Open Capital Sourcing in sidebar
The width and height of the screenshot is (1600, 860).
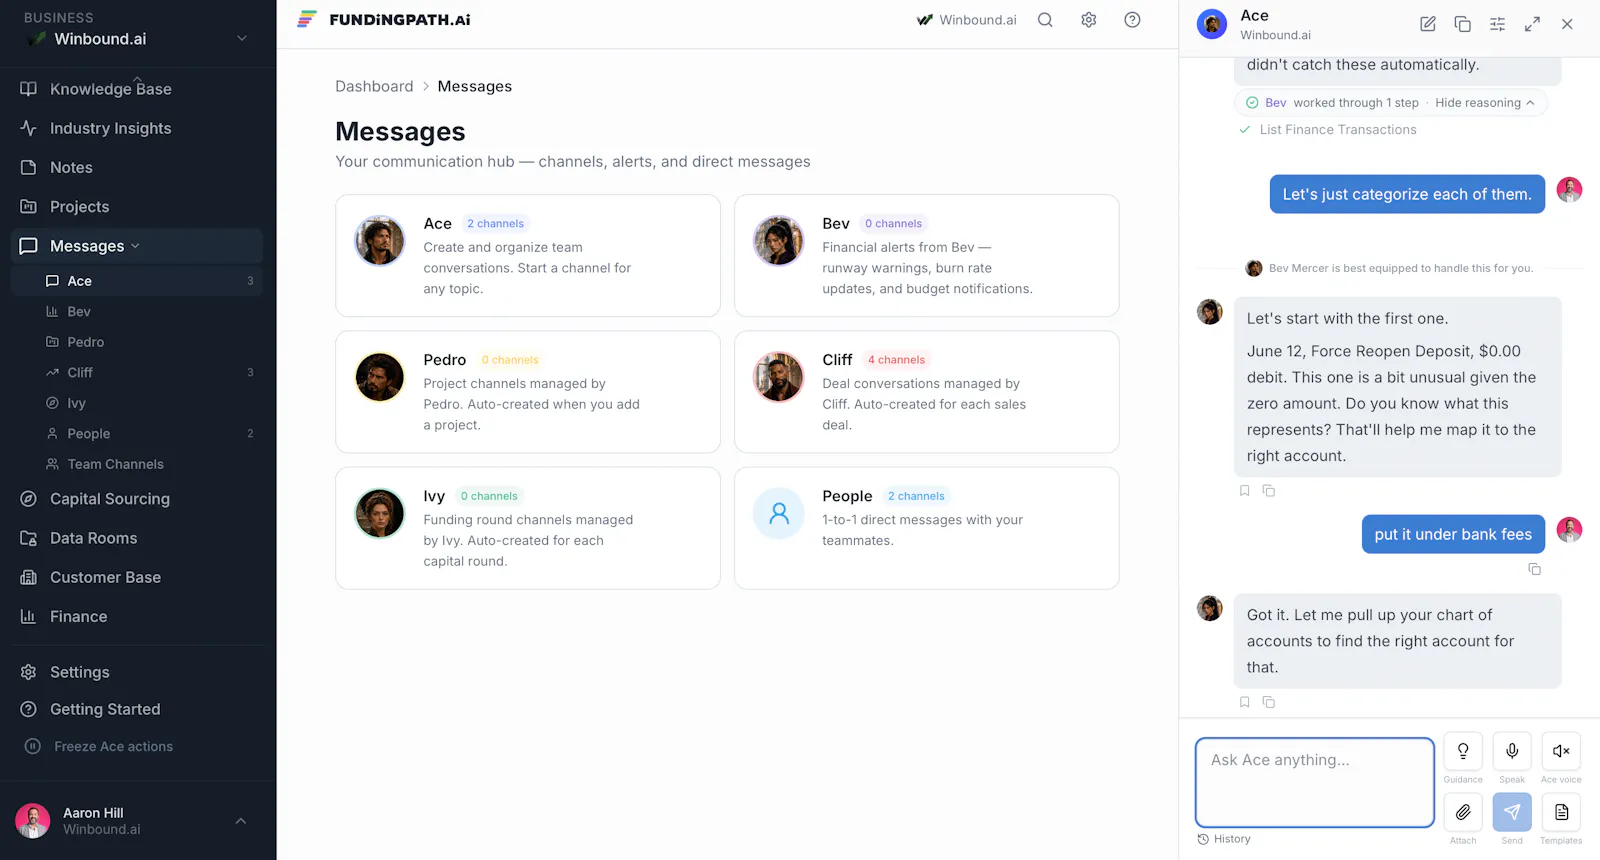tap(138, 499)
